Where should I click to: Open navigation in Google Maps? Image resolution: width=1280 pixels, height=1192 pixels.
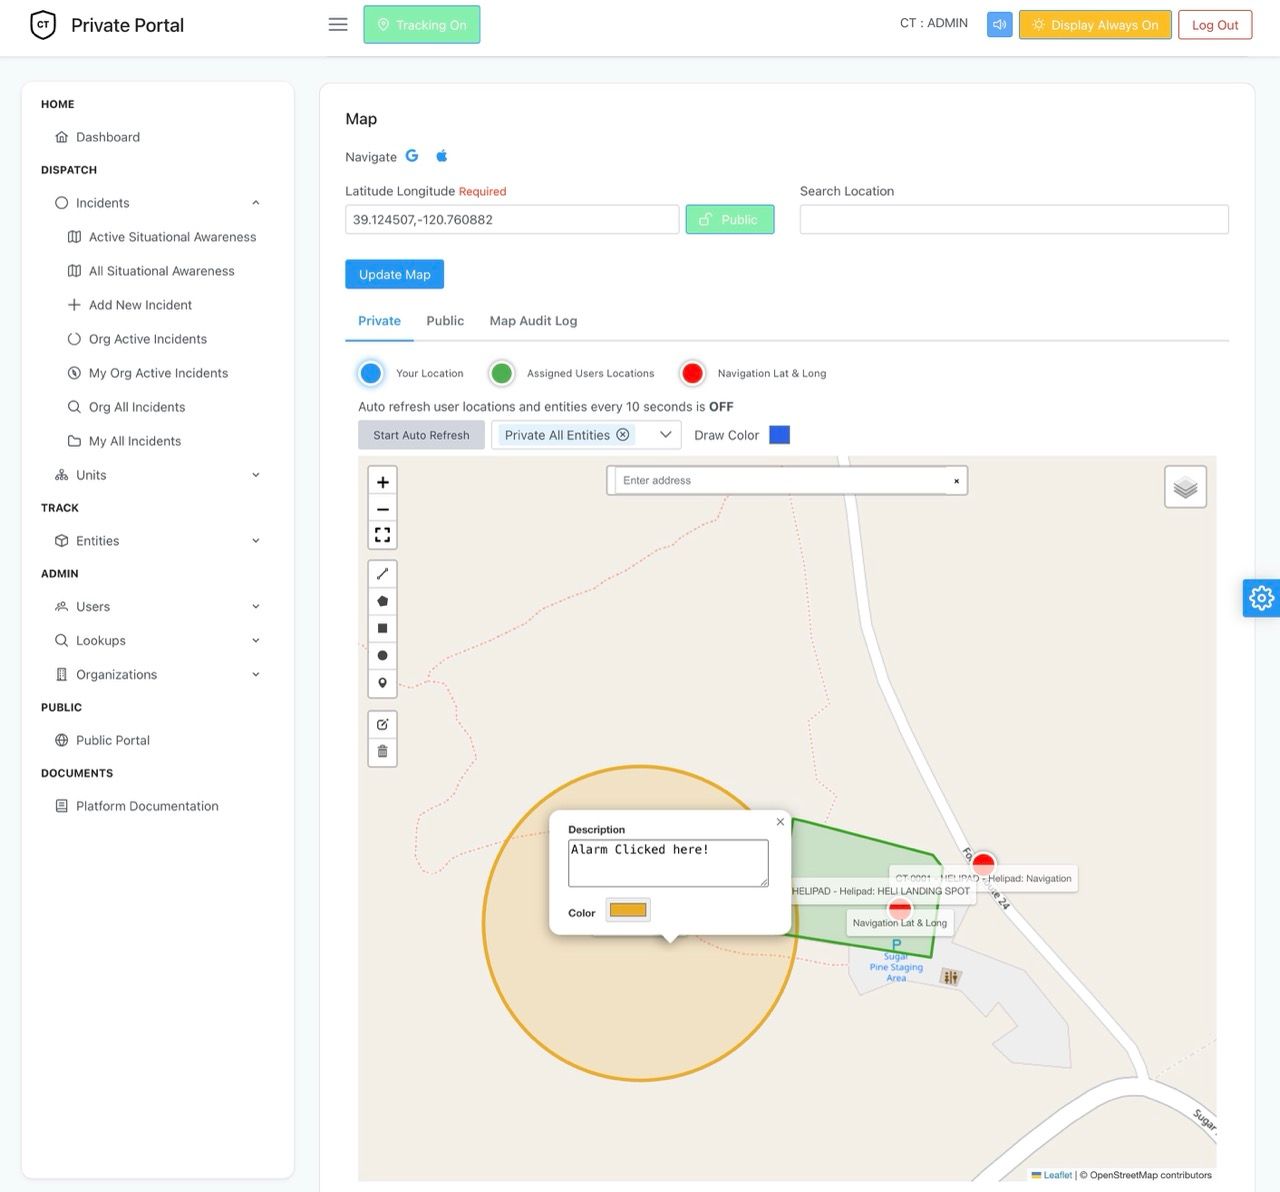pos(411,156)
